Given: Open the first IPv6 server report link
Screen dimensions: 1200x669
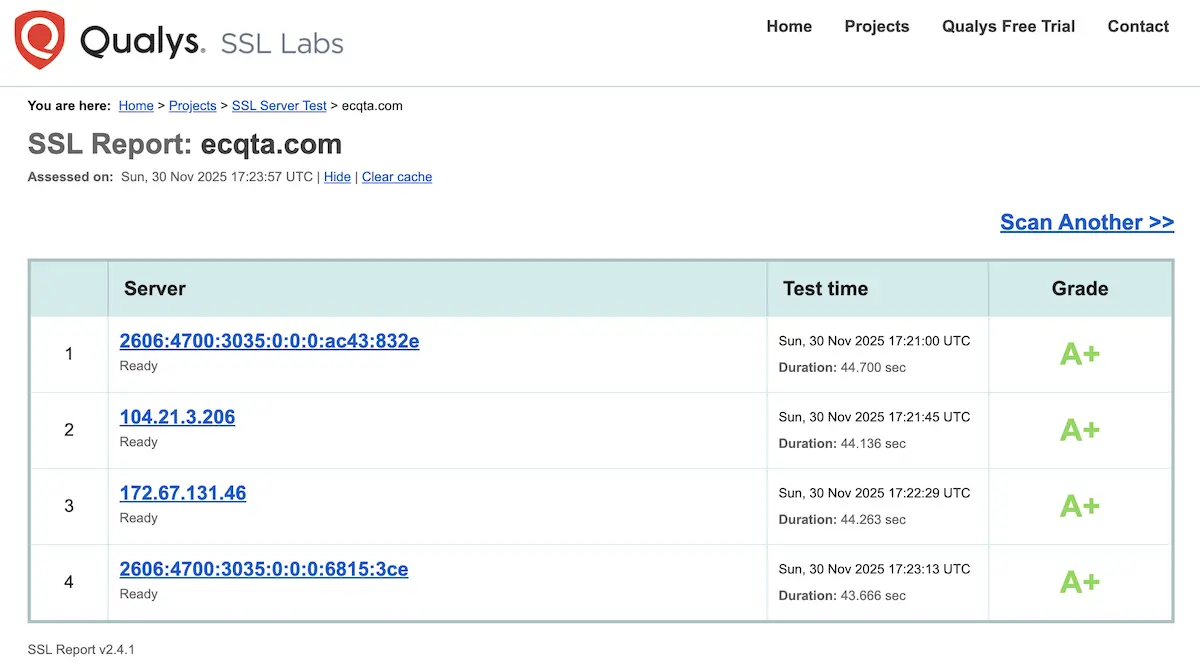Looking at the screenshot, I should click(x=269, y=340).
